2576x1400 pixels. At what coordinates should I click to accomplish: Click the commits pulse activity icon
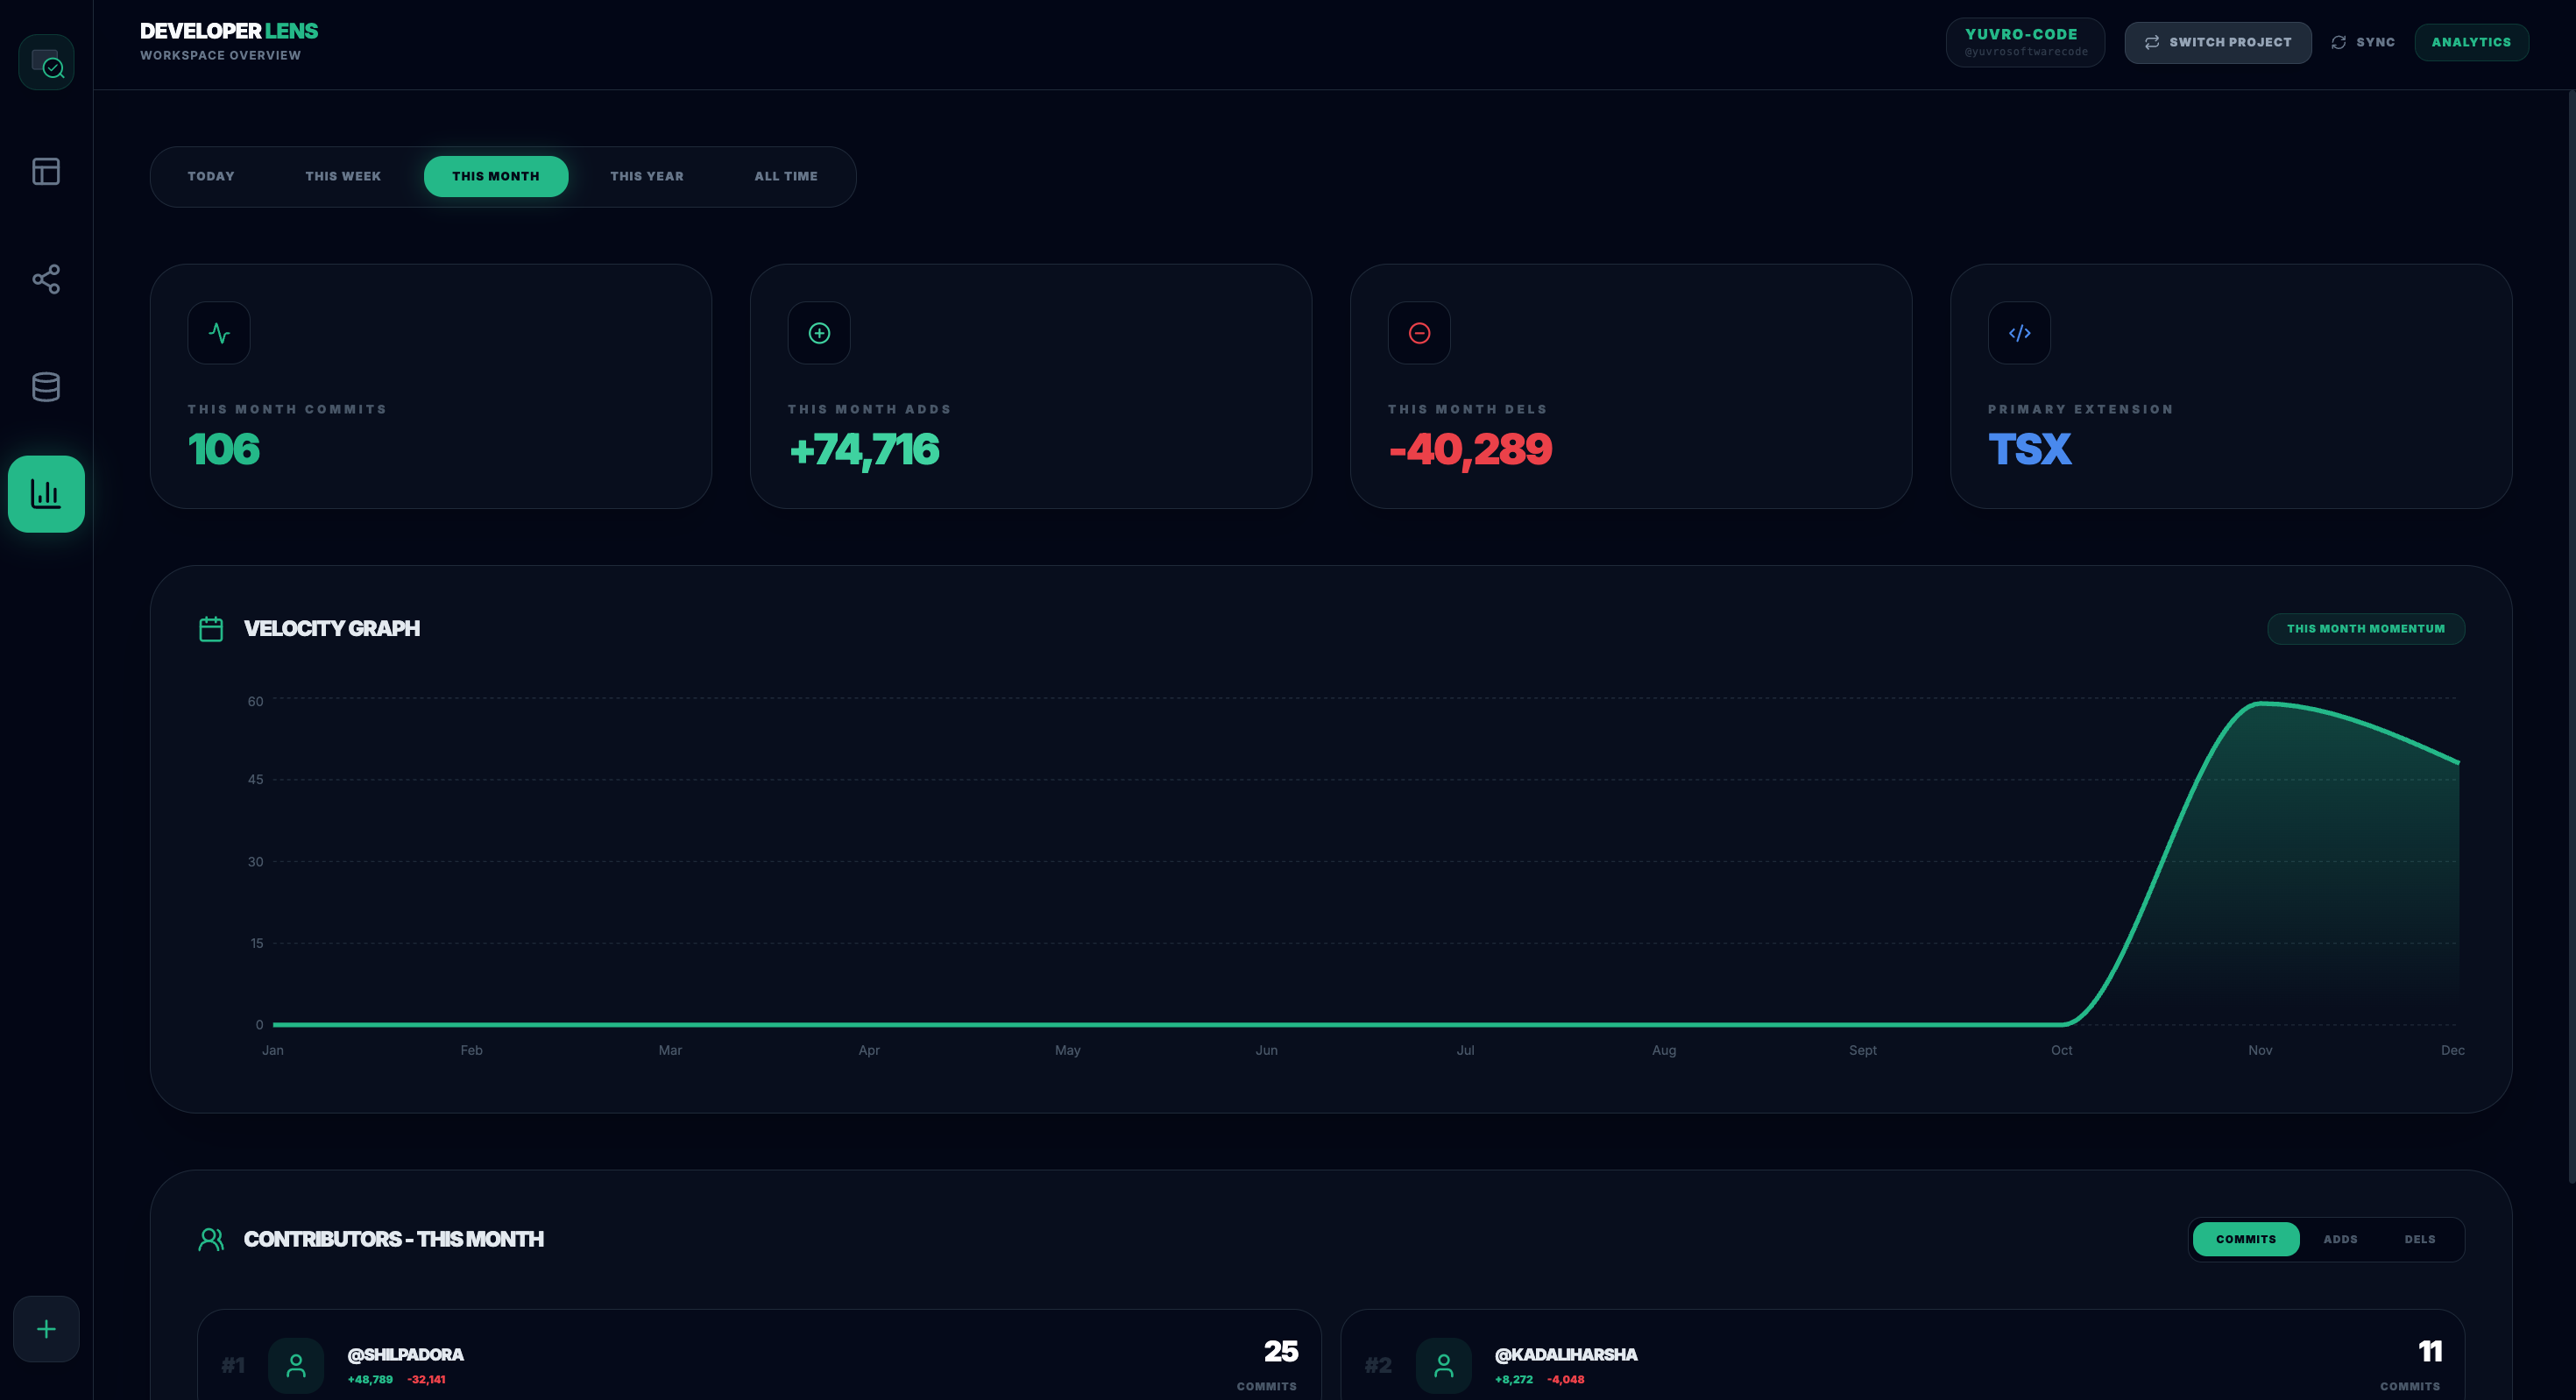tap(219, 333)
